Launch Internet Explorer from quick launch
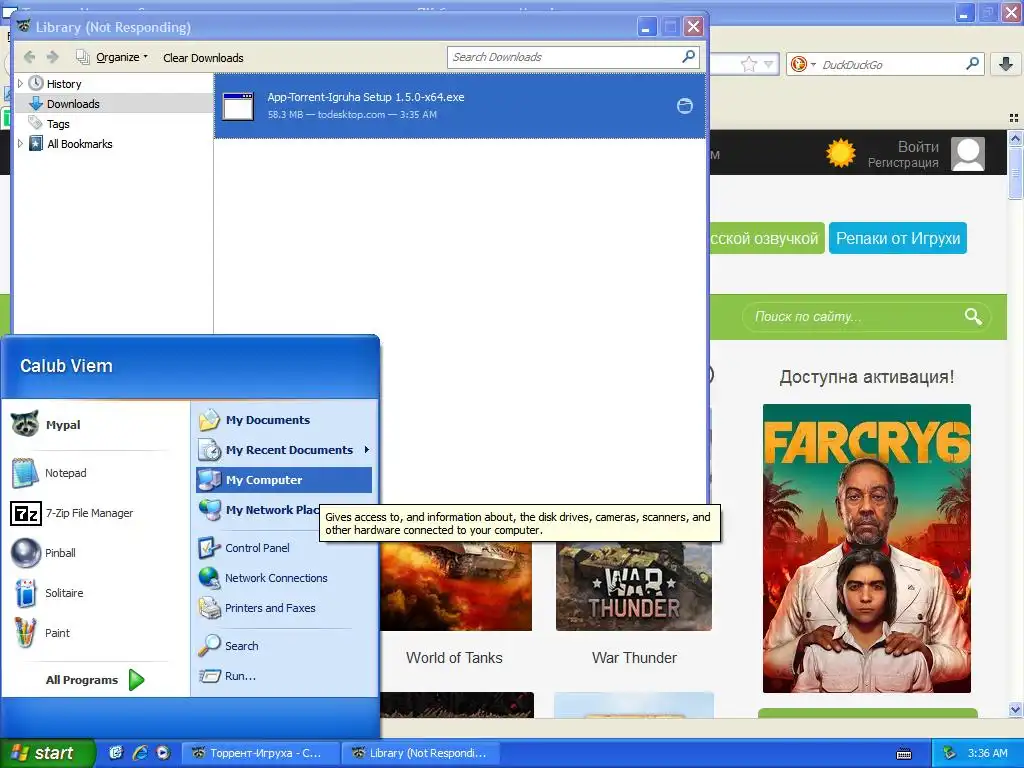Viewport: 1024px width, 768px height. (x=139, y=753)
